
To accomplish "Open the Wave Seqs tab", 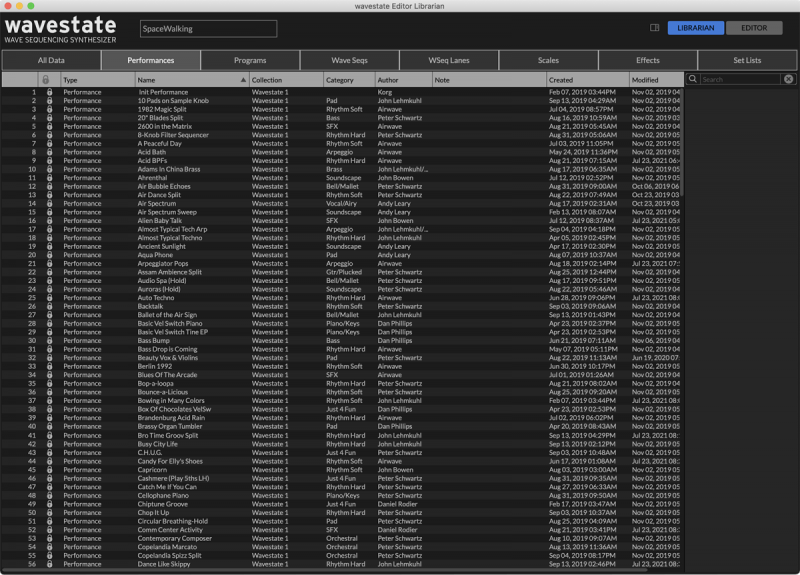I will pyautogui.click(x=349, y=60).
